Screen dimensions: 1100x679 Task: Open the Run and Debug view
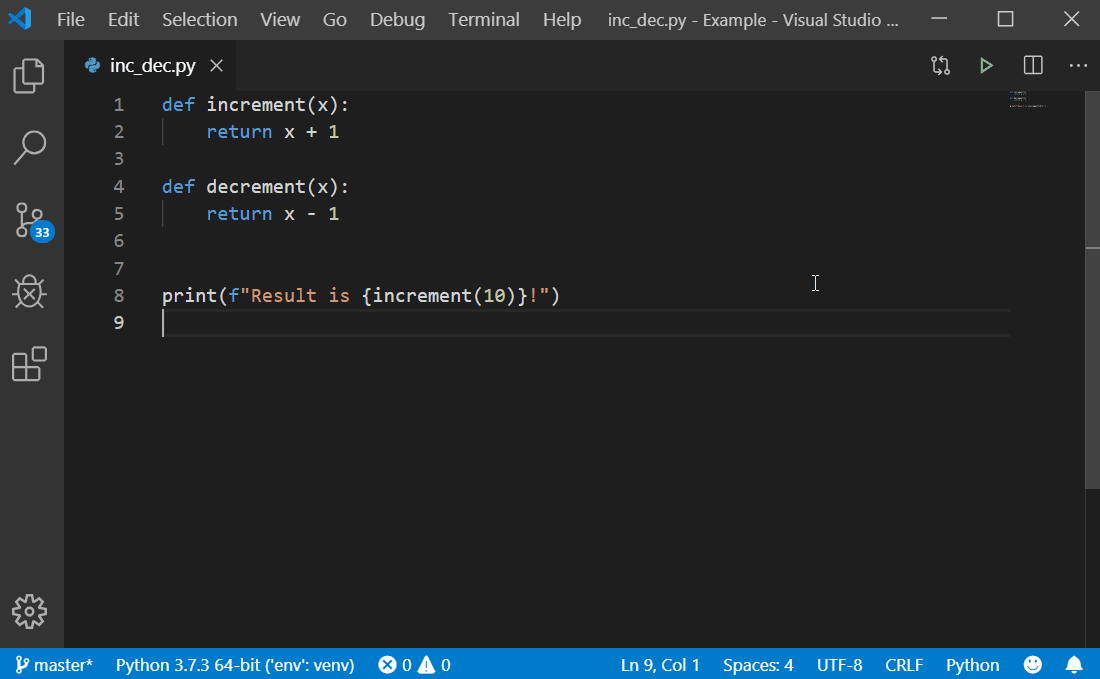click(x=30, y=292)
